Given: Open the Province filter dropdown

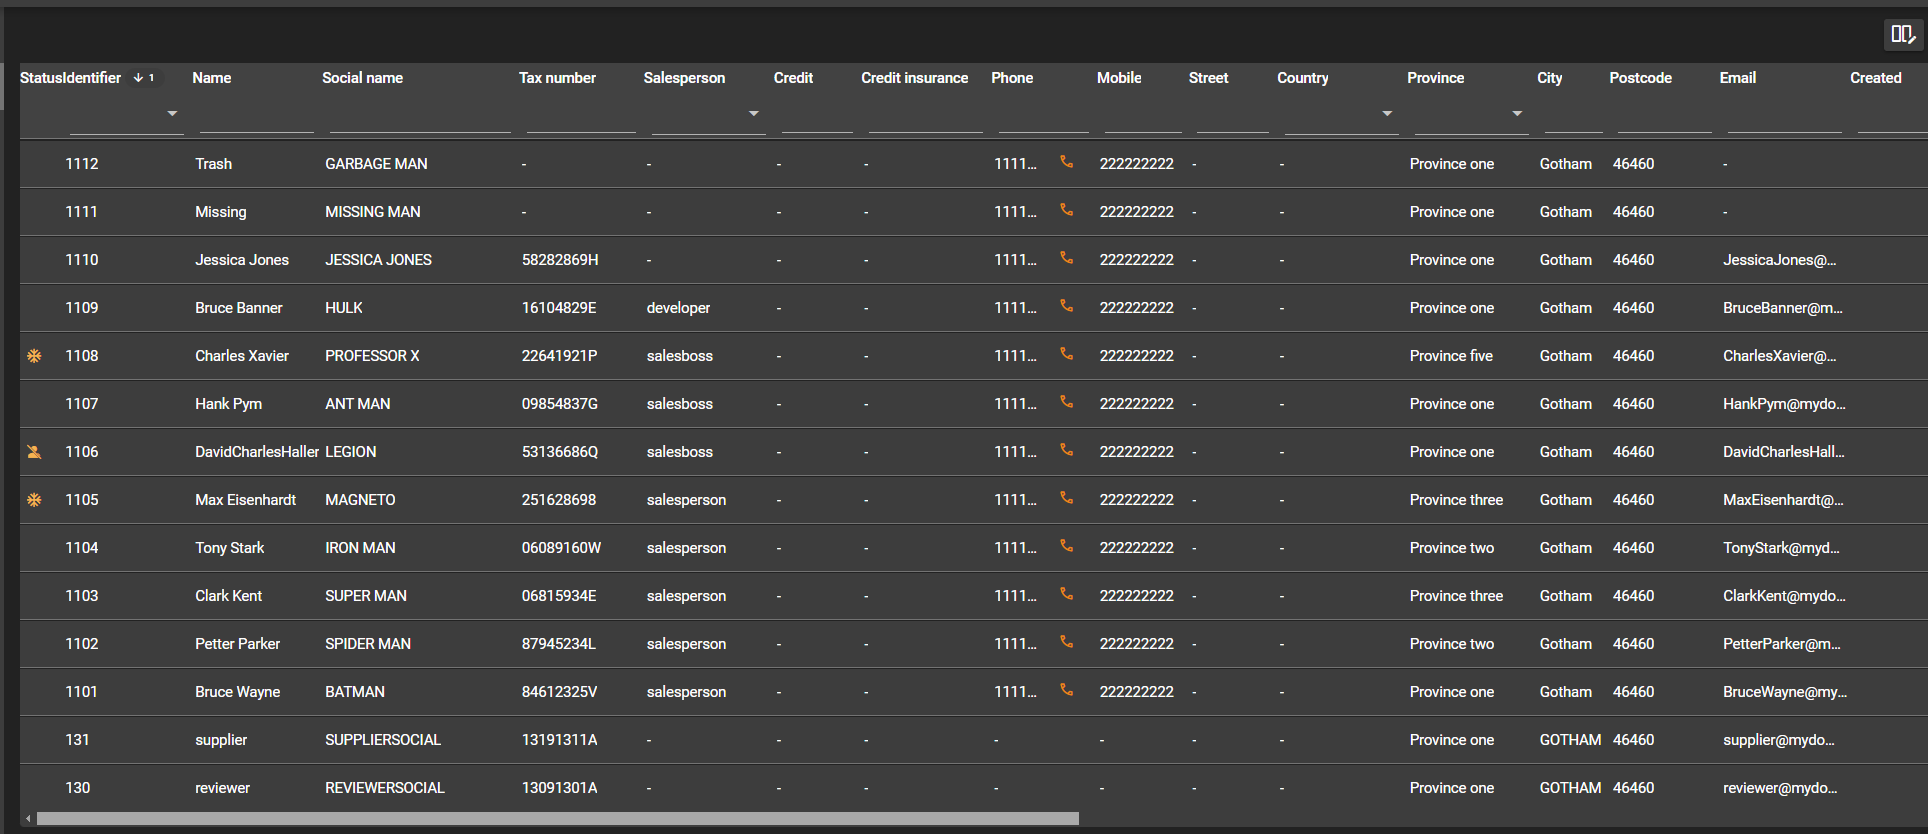Looking at the screenshot, I should [1517, 114].
